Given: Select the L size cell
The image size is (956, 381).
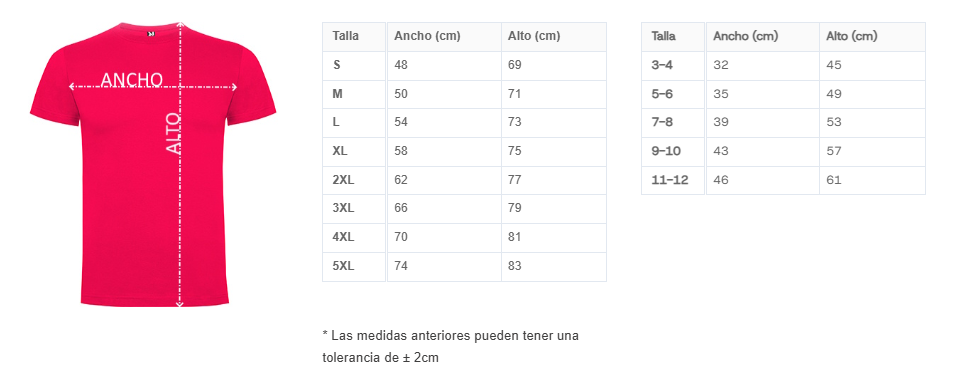Looking at the screenshot, I should (x=354, y=123).
